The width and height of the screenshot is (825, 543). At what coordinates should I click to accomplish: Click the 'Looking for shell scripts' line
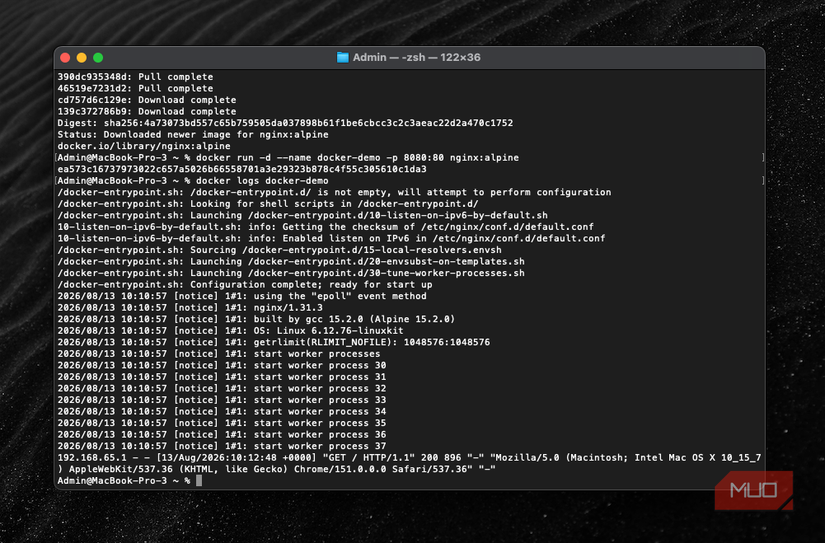tap(268, 204)
